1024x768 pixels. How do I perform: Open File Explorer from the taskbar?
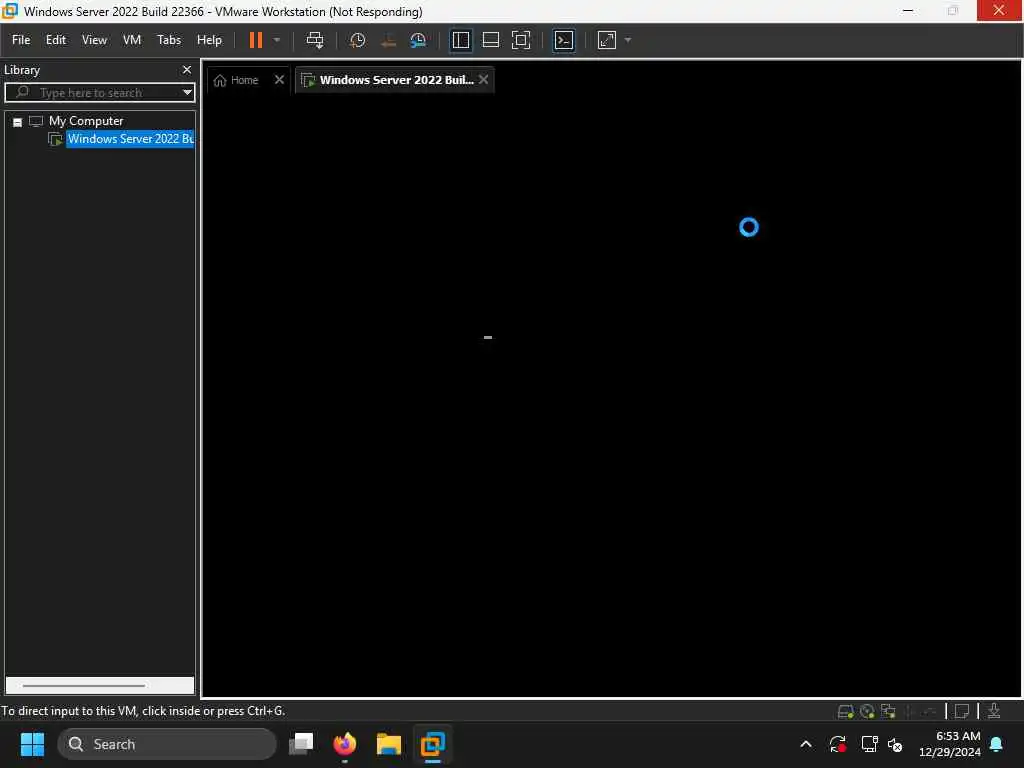(x=389, y=744)
